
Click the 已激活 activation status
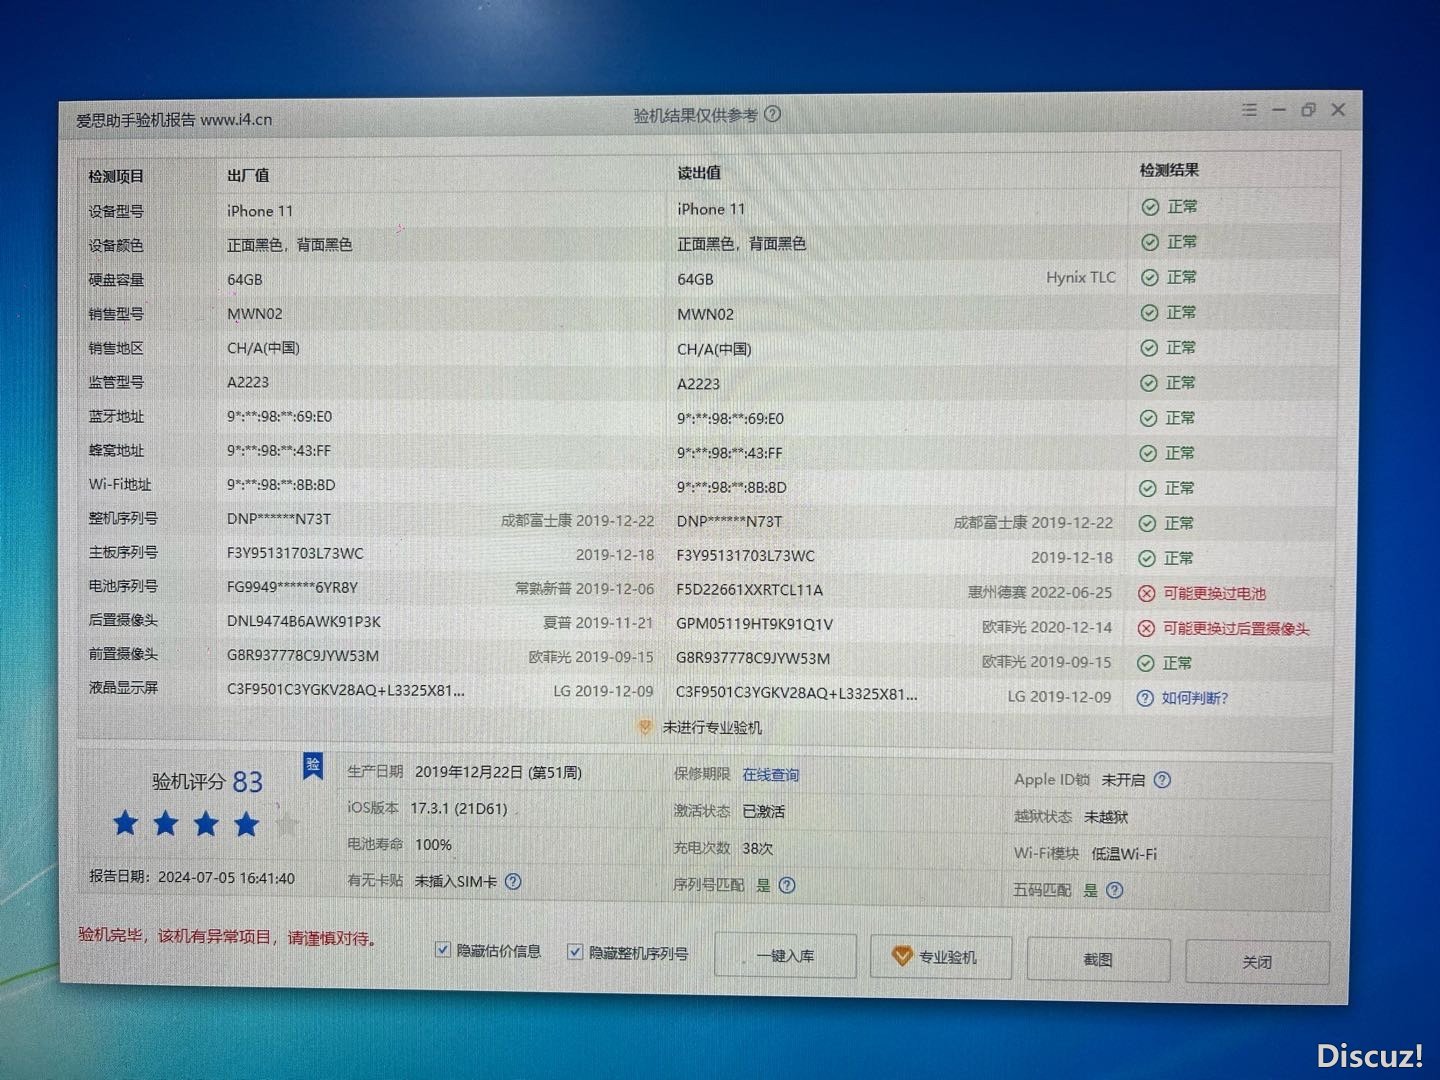pyautogui.click(x=763, y=811)
